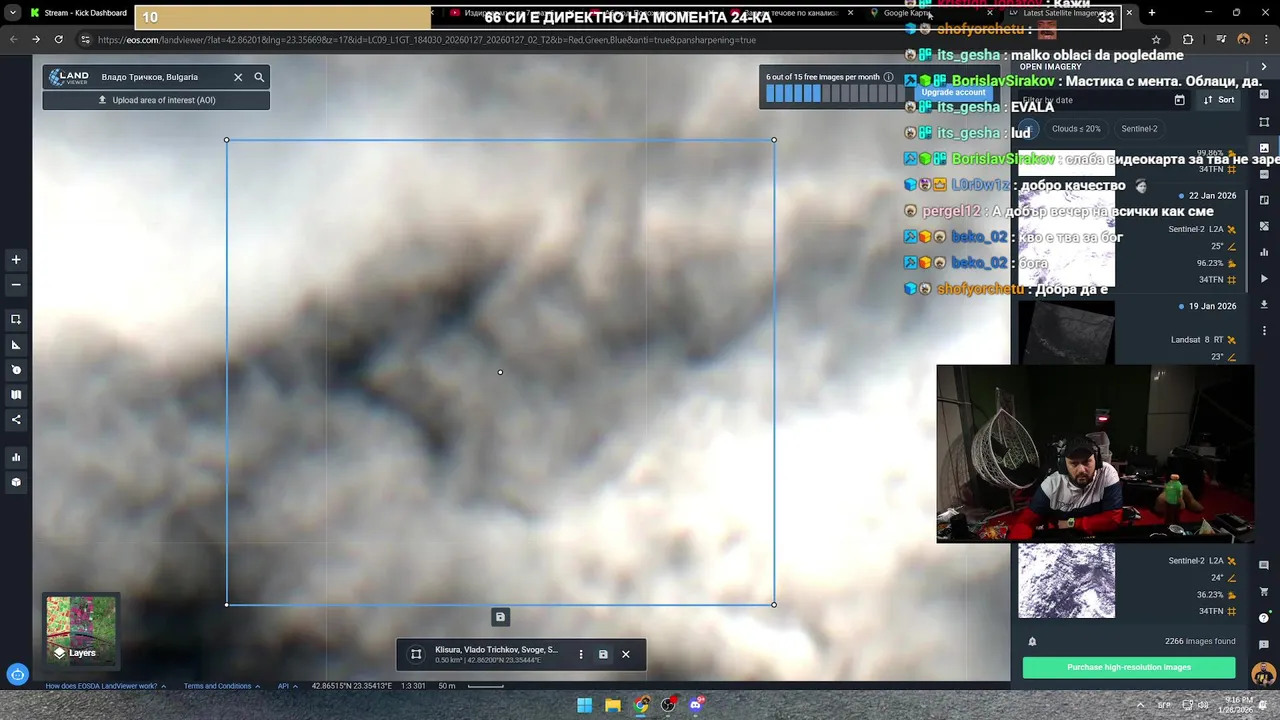The image size is (1280, 720).
Task: Toggle the Sentinel-2 sensor filter chip
Action: point(1139,129)
